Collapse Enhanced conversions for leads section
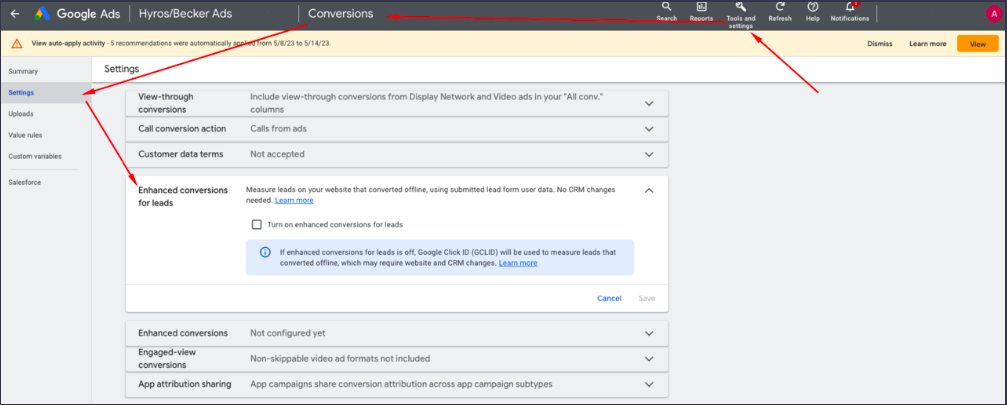This screenshot has height=405, width=1007. [x=649, y=191]
